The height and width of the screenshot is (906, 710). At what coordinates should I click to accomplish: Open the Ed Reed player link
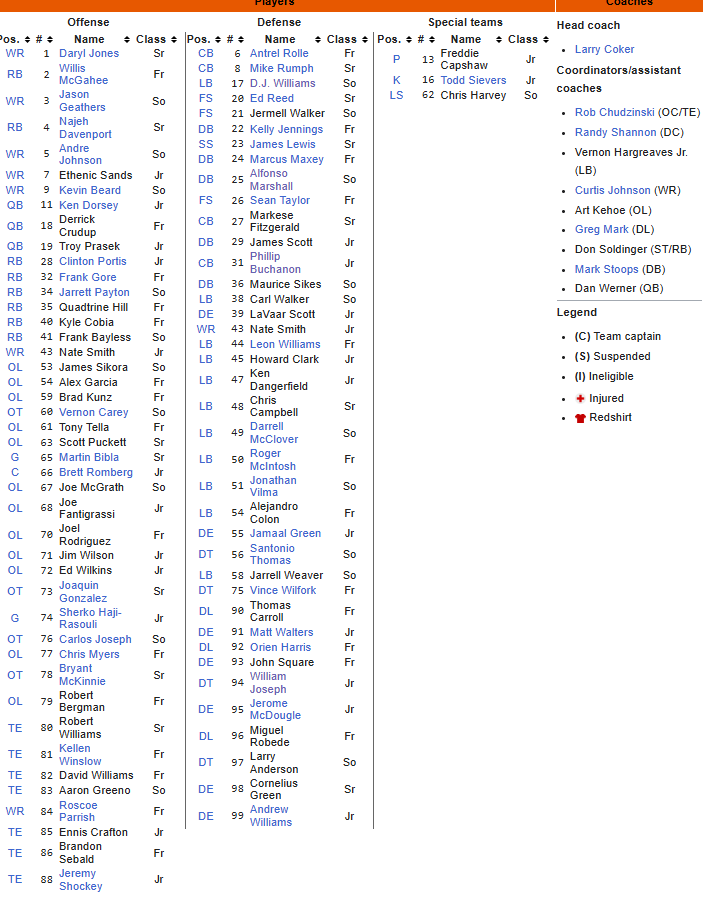tap(271, 98)
